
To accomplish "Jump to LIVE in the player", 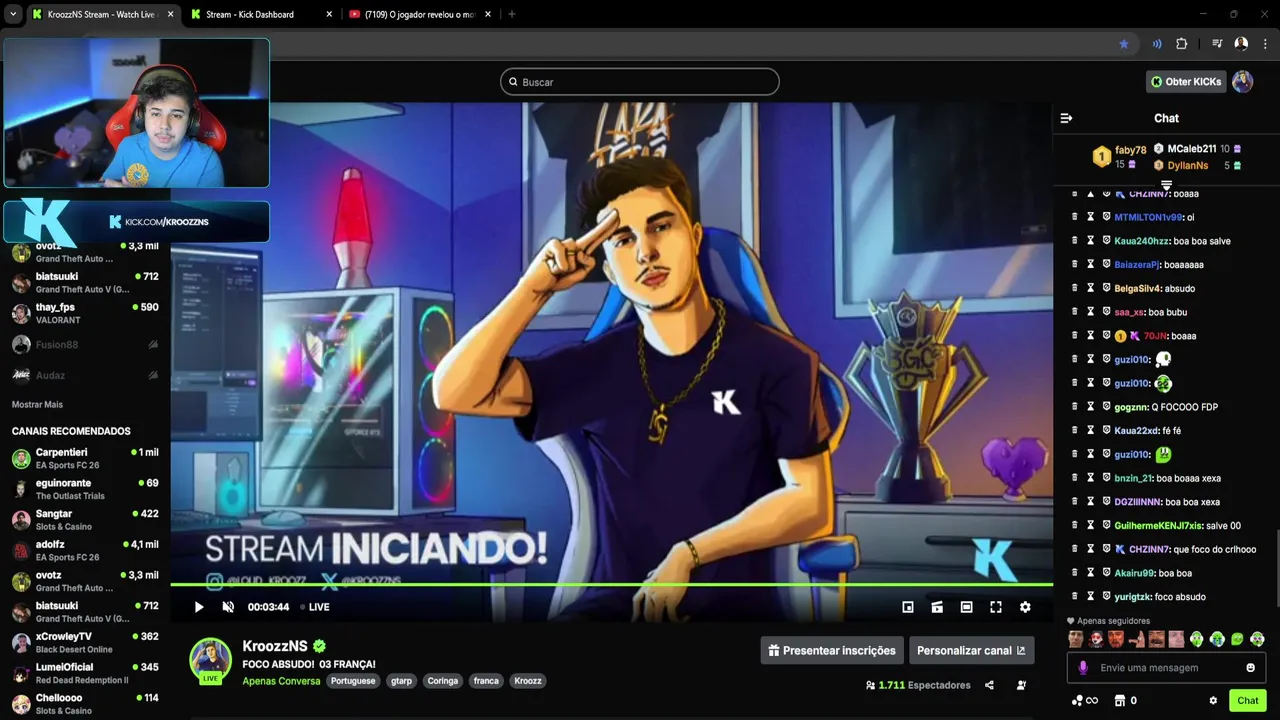I will click(x=314, y=607).
